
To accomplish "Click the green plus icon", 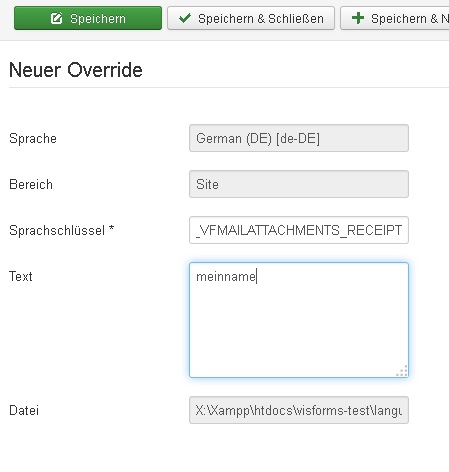I will point(358,18).
